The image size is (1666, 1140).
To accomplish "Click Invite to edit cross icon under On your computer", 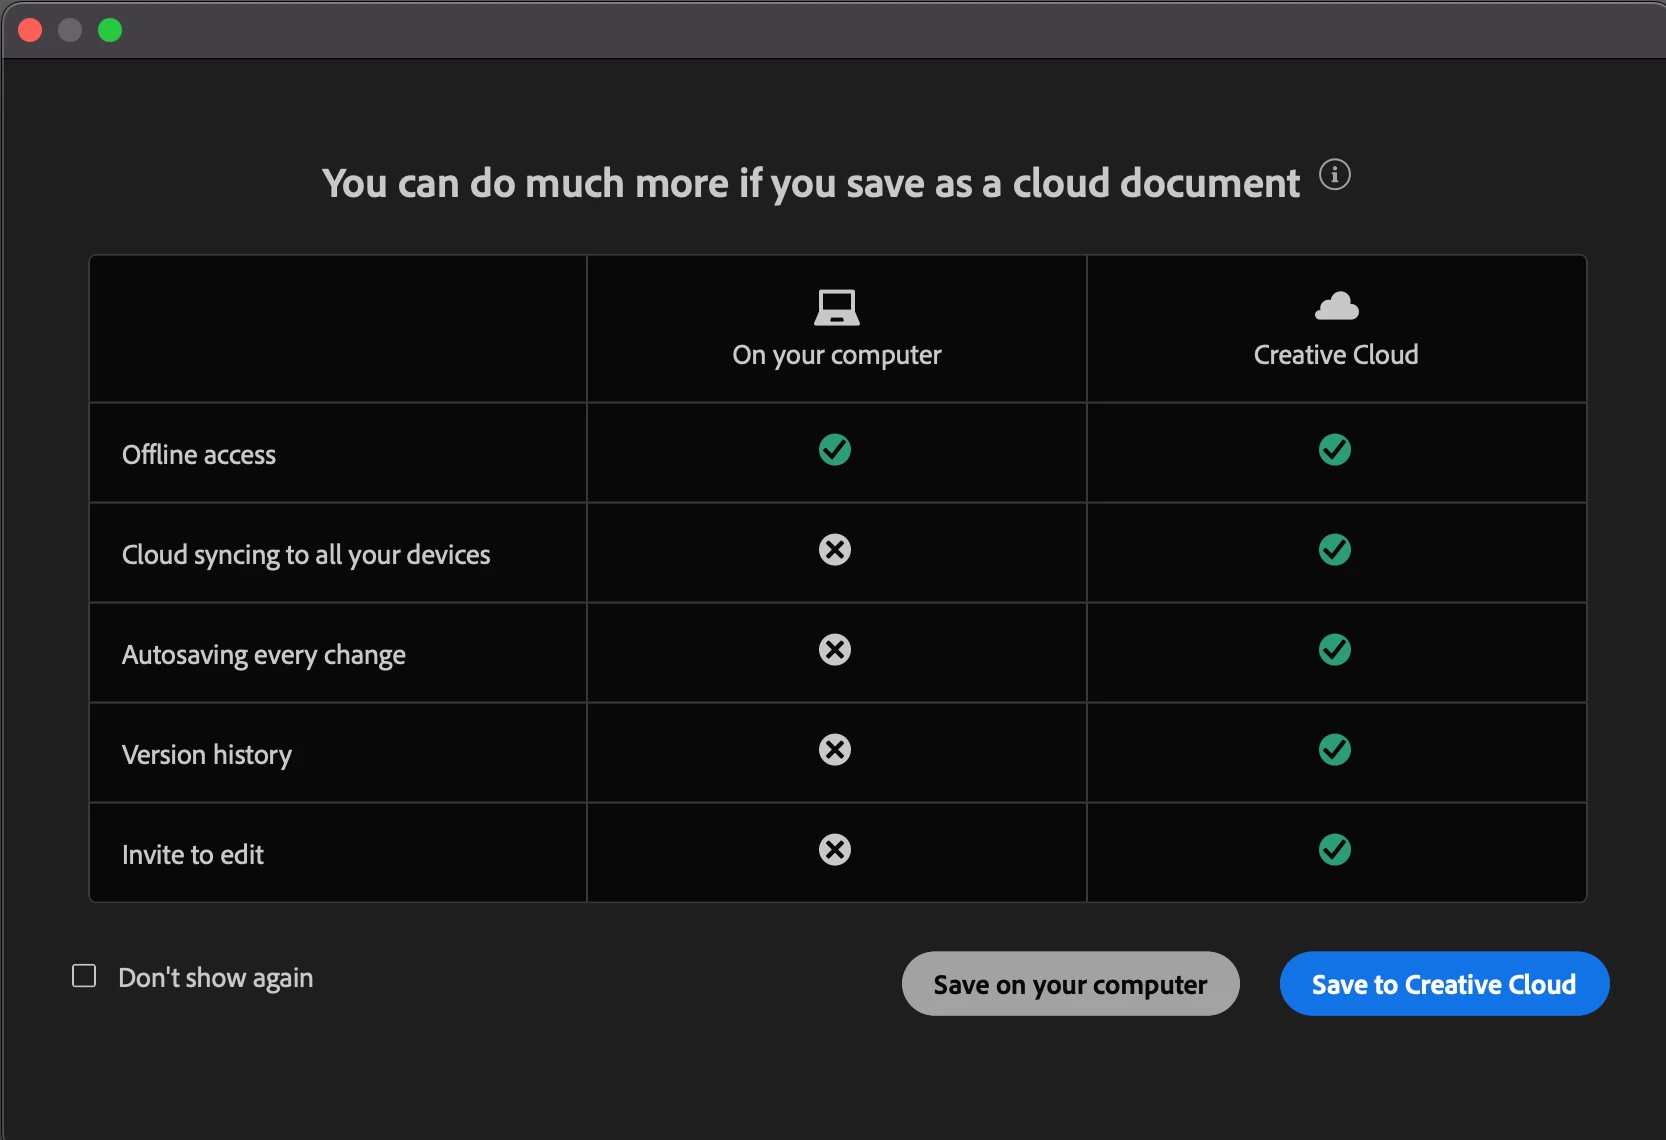I will pos(835,850).
